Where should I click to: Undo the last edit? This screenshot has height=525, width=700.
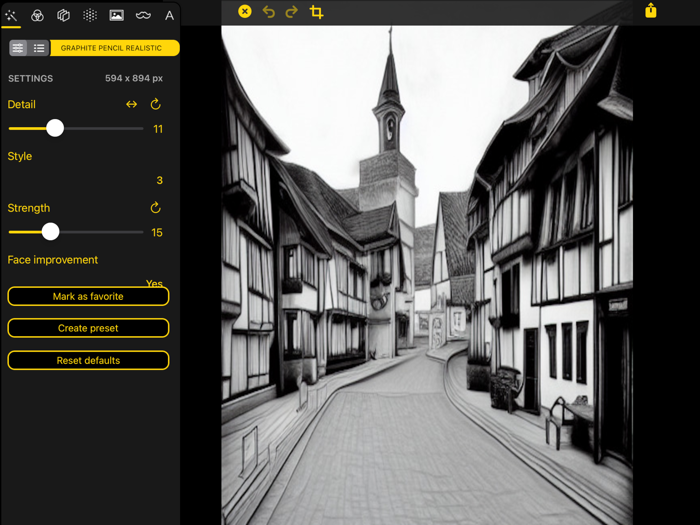(x=268, y=12)
